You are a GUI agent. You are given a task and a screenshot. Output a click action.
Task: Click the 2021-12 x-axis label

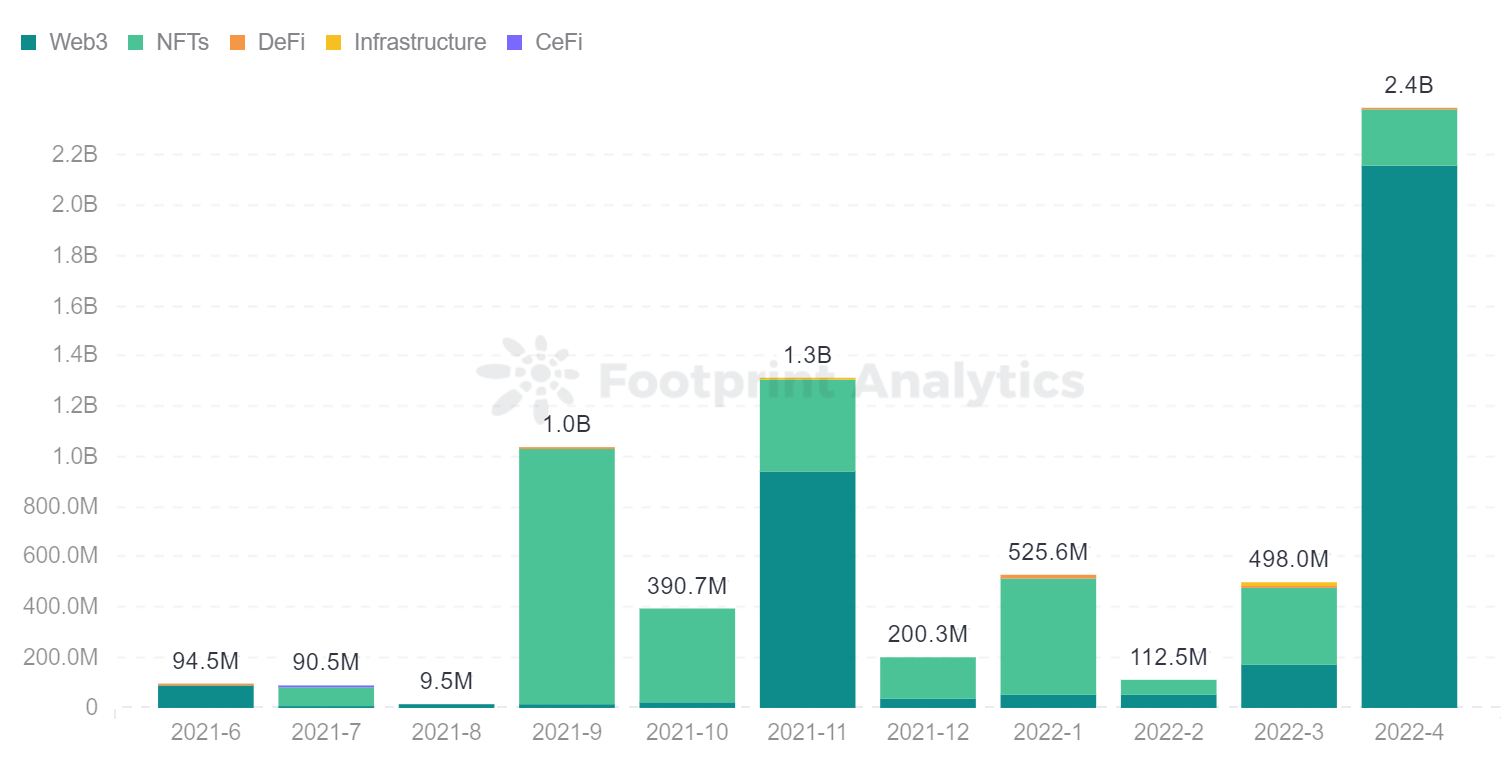927,732
